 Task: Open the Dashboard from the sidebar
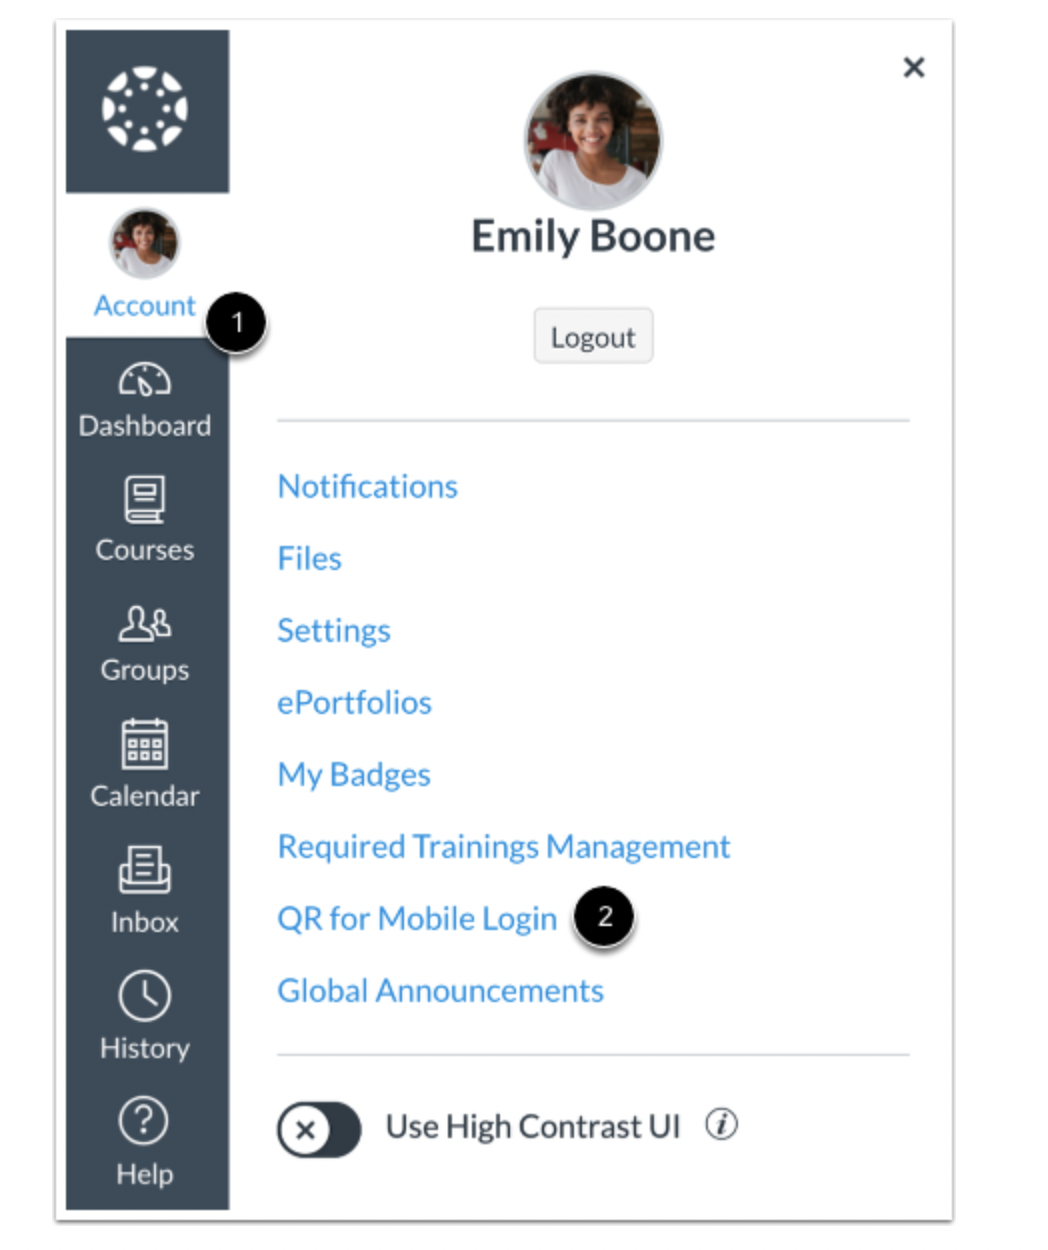coord(145,402)
